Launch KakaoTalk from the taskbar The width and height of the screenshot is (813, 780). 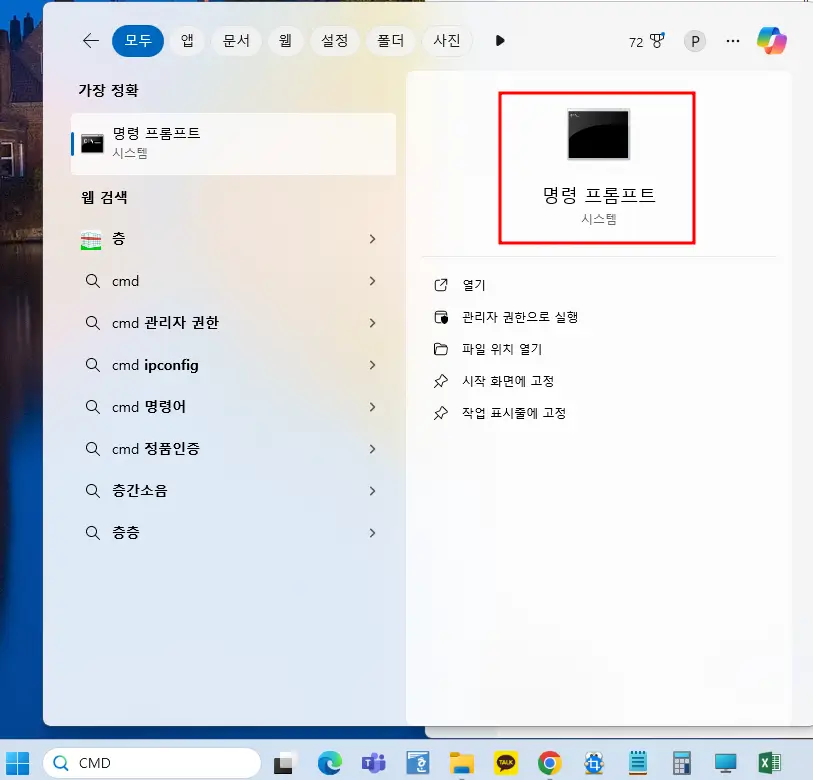point(503,762)
